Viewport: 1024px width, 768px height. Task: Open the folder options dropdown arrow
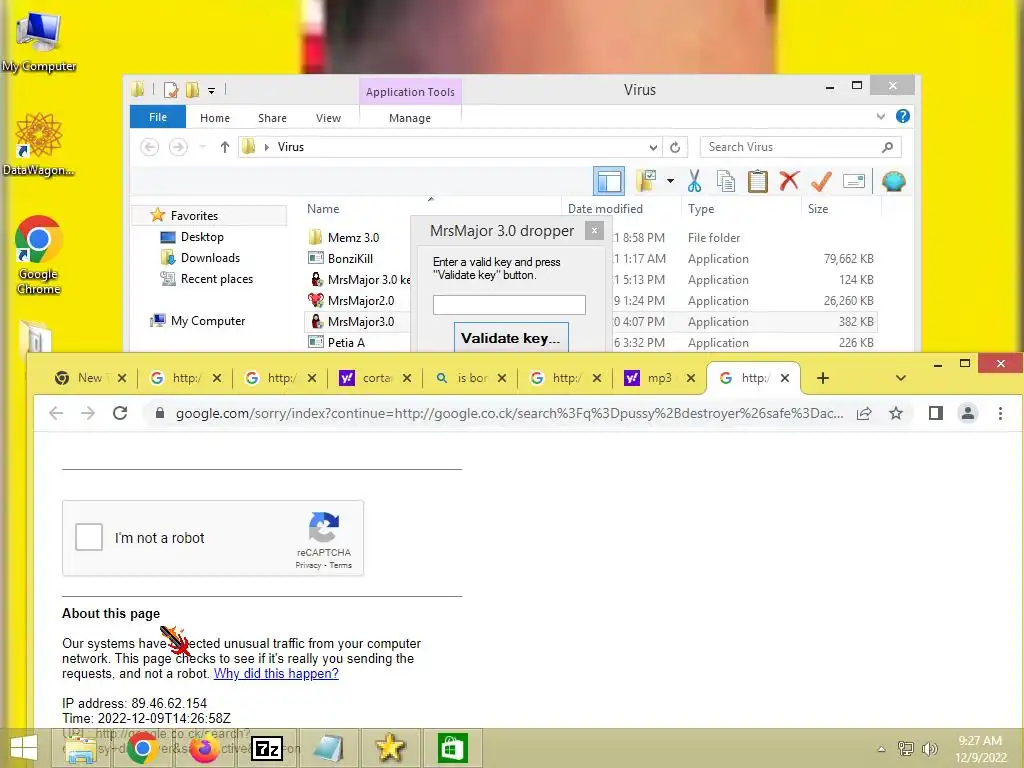[670, 181]
